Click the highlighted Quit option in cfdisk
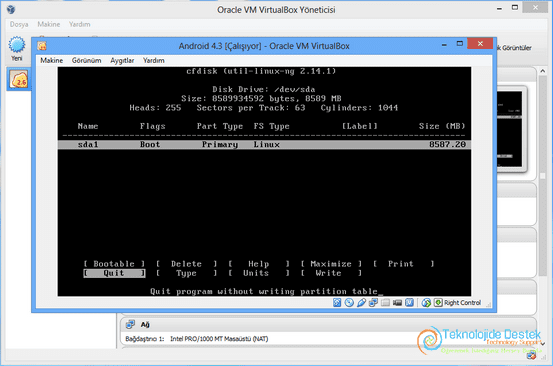 [114, 273]
